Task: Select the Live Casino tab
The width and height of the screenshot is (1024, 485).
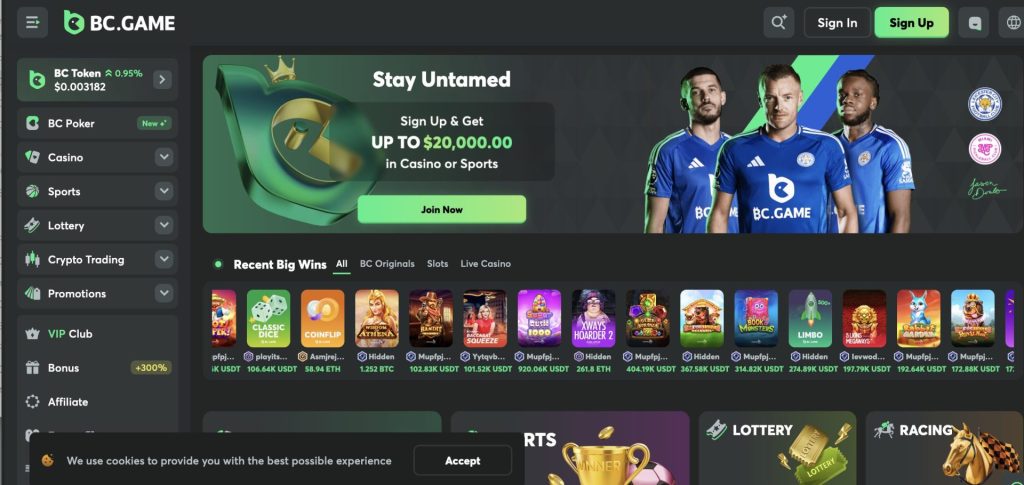Action: pos(485,264)
